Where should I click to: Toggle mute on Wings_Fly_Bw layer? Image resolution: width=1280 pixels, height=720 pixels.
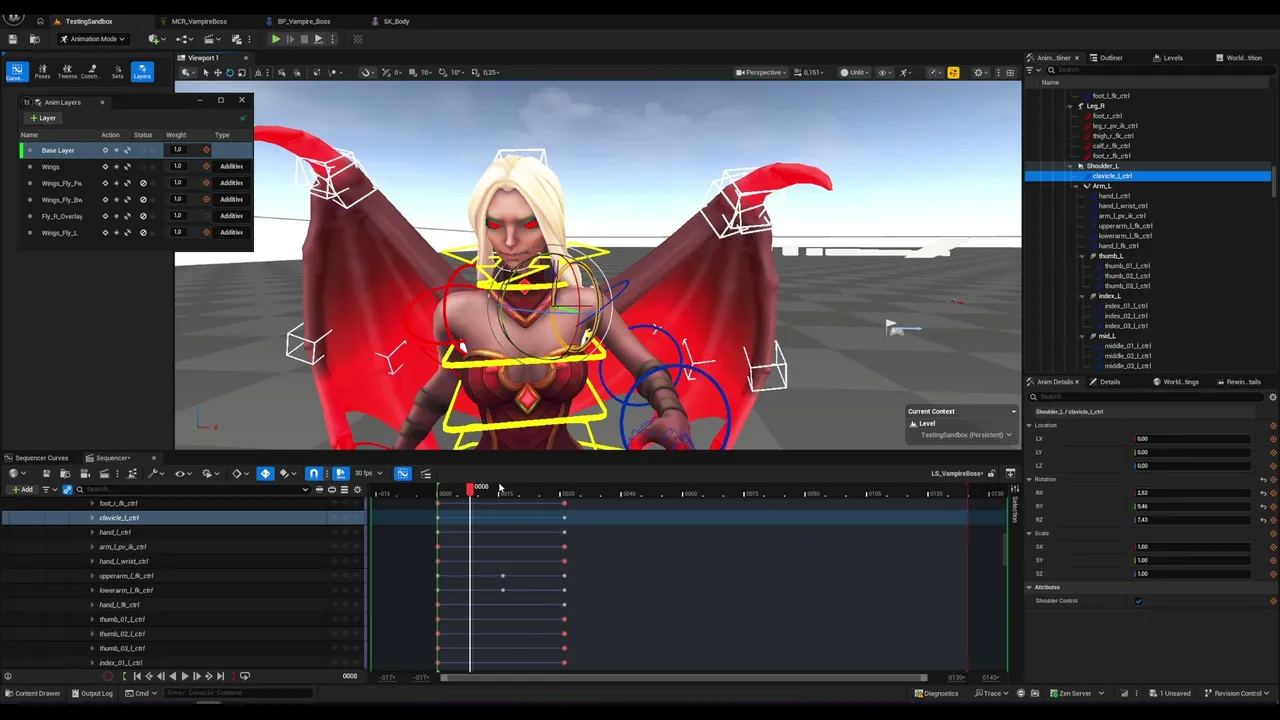[143, 199]
